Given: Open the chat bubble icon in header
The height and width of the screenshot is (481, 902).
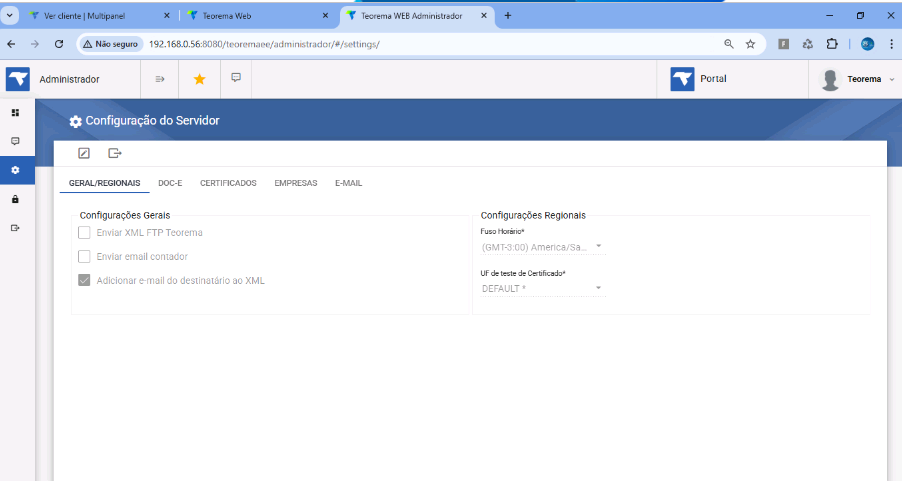Looking at the screenshot, I should click(x=236, y=78).
